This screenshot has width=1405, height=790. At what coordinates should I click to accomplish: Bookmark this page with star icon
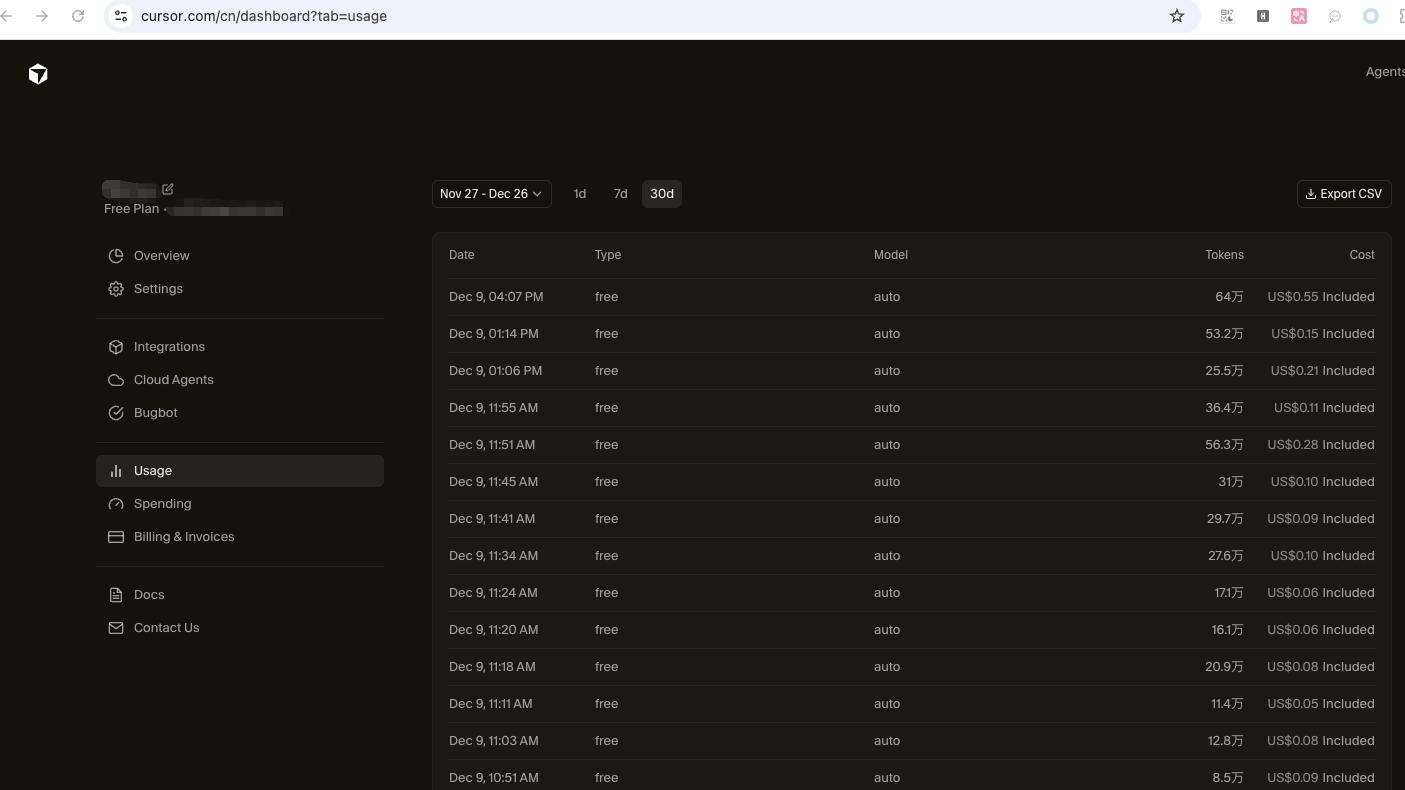(1177, 16)
